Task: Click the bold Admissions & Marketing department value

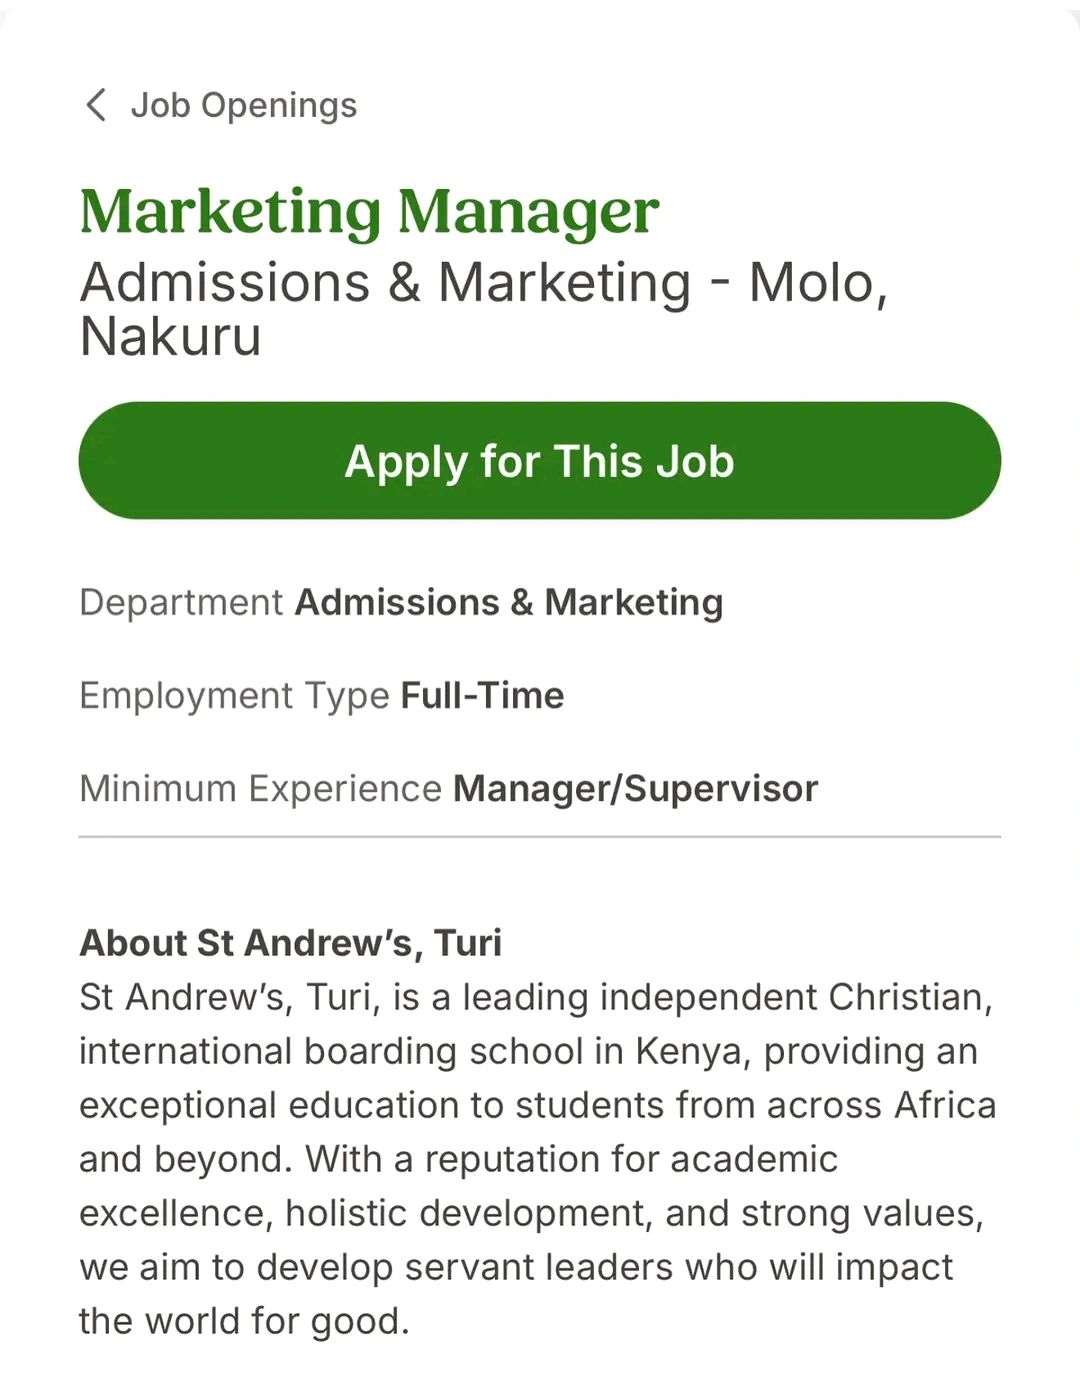Action: click(x=508, y=603)
